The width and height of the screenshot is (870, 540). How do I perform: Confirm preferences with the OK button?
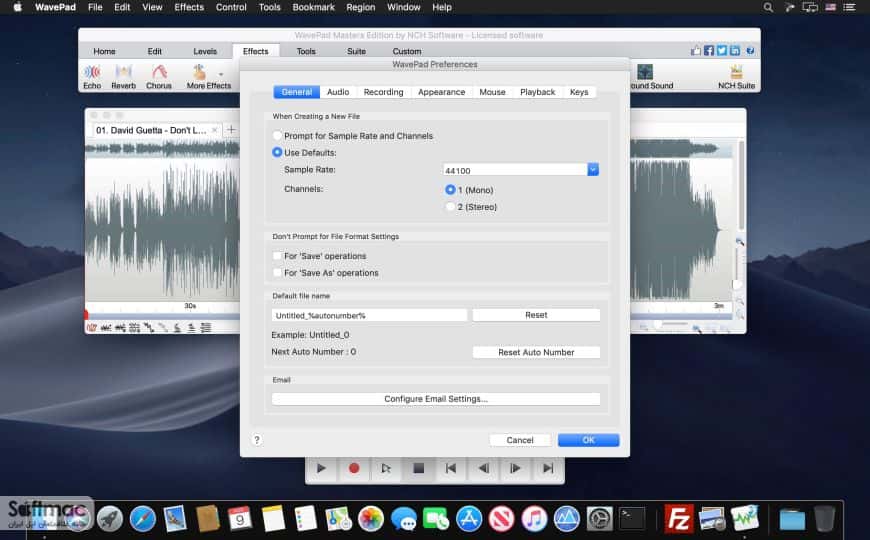point(588,440)
